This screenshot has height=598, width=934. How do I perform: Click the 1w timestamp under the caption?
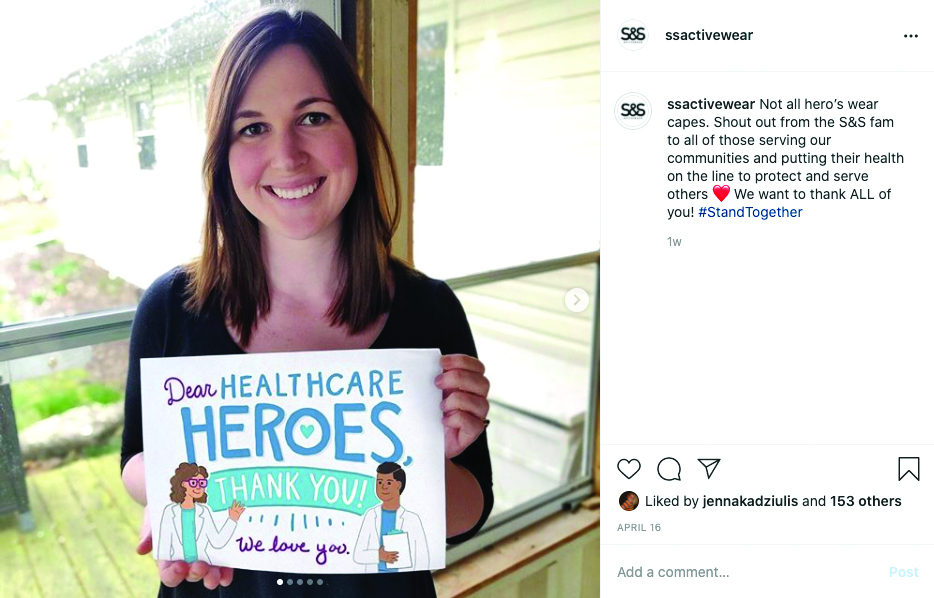coord(674,242)
